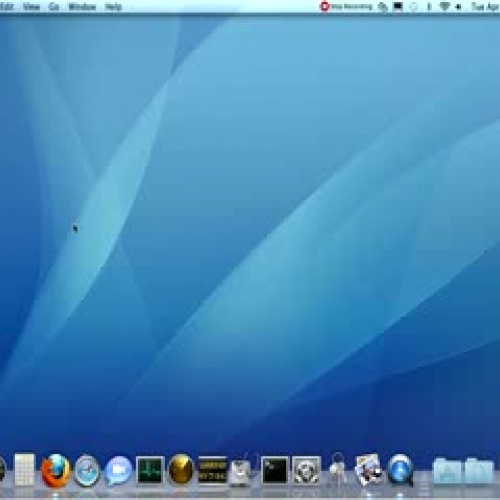Image resolution: width=500 pixels, height=500 pixels.
Task: Click the blue magnifier dock icon
Action: point(401,470)
